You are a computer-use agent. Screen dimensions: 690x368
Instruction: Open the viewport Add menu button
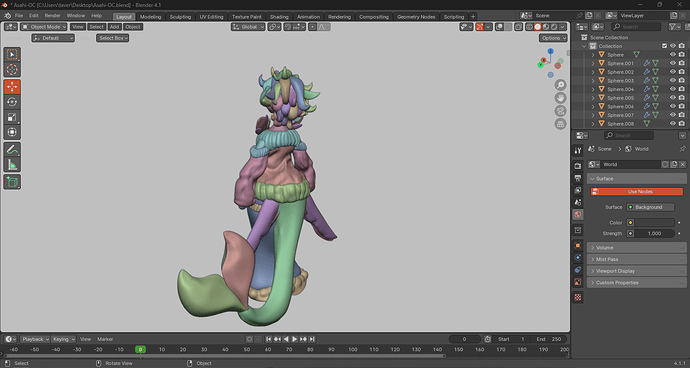[x=114, y=27]
